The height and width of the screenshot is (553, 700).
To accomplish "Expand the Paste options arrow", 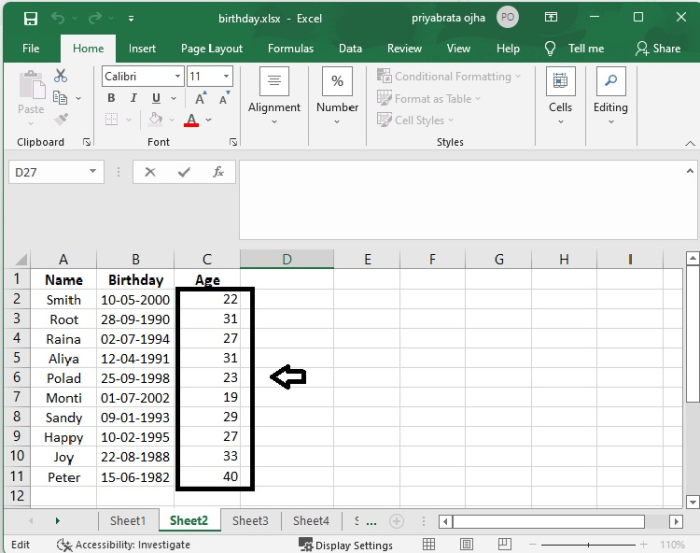I will click(31, 124).
